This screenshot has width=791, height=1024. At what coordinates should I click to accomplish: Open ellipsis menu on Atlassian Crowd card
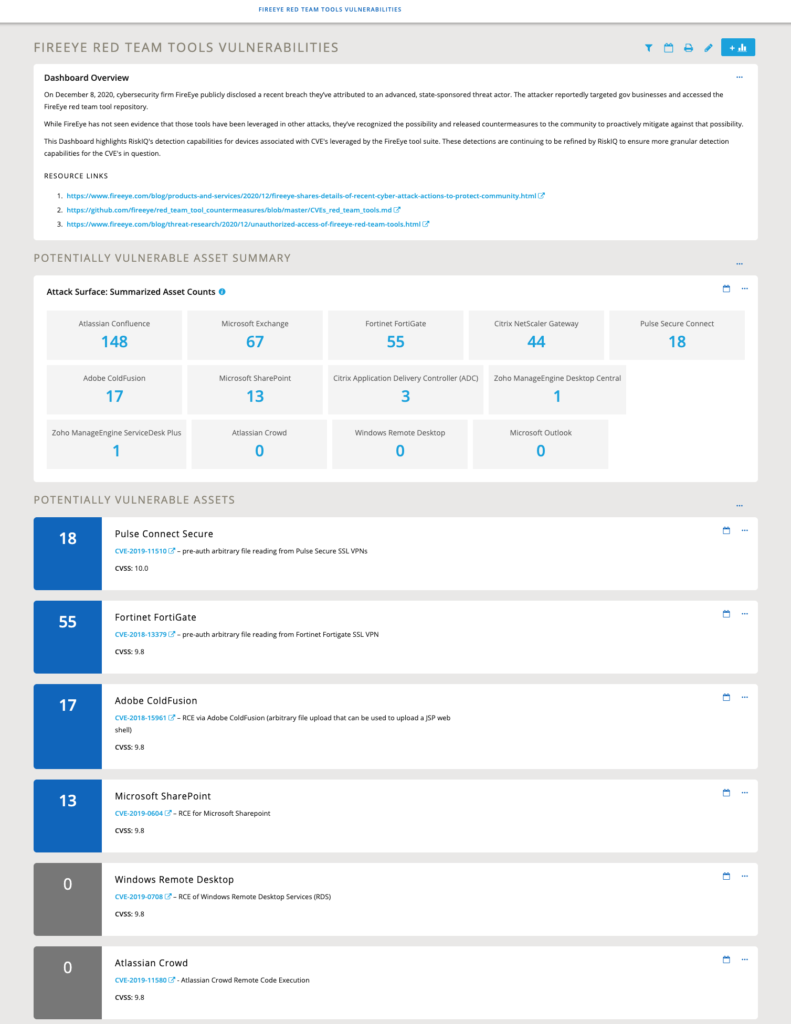point(745,960)
